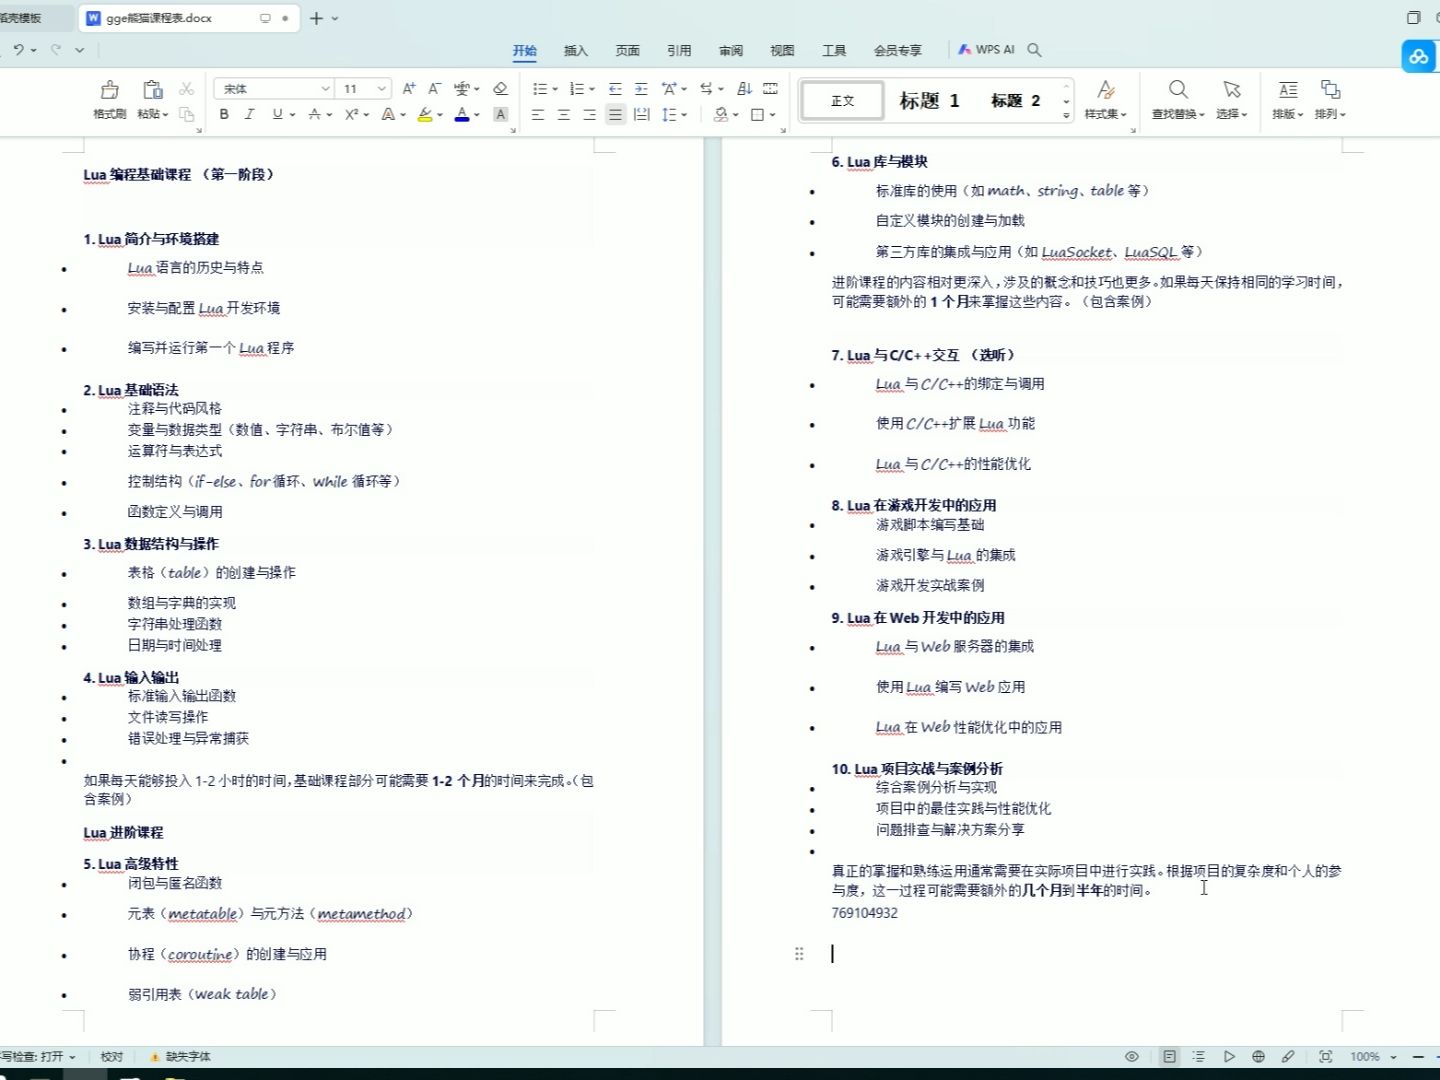Expand highlight color dropdown arrow
The width and height of the screenshot is (1440, 1080).
click(x=440, y=115)
